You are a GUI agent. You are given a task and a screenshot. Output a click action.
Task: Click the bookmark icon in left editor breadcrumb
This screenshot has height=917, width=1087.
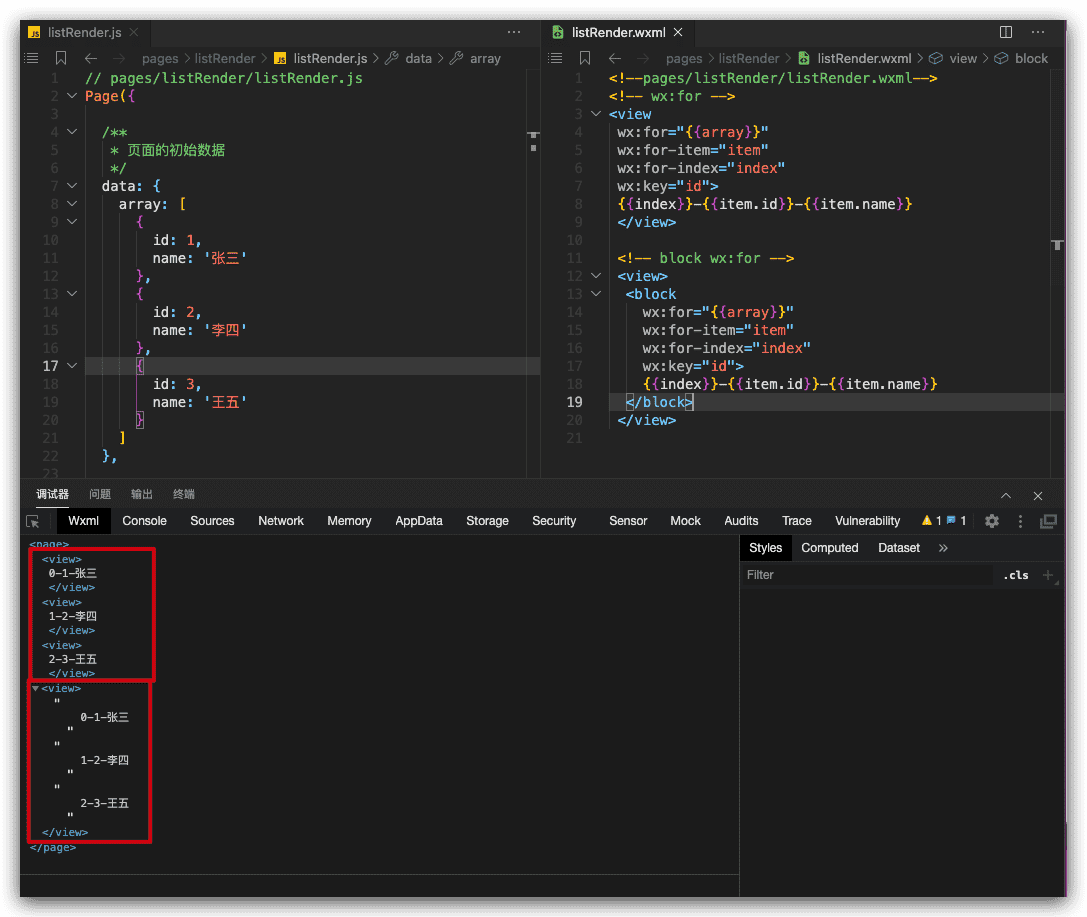coord(61,58)
